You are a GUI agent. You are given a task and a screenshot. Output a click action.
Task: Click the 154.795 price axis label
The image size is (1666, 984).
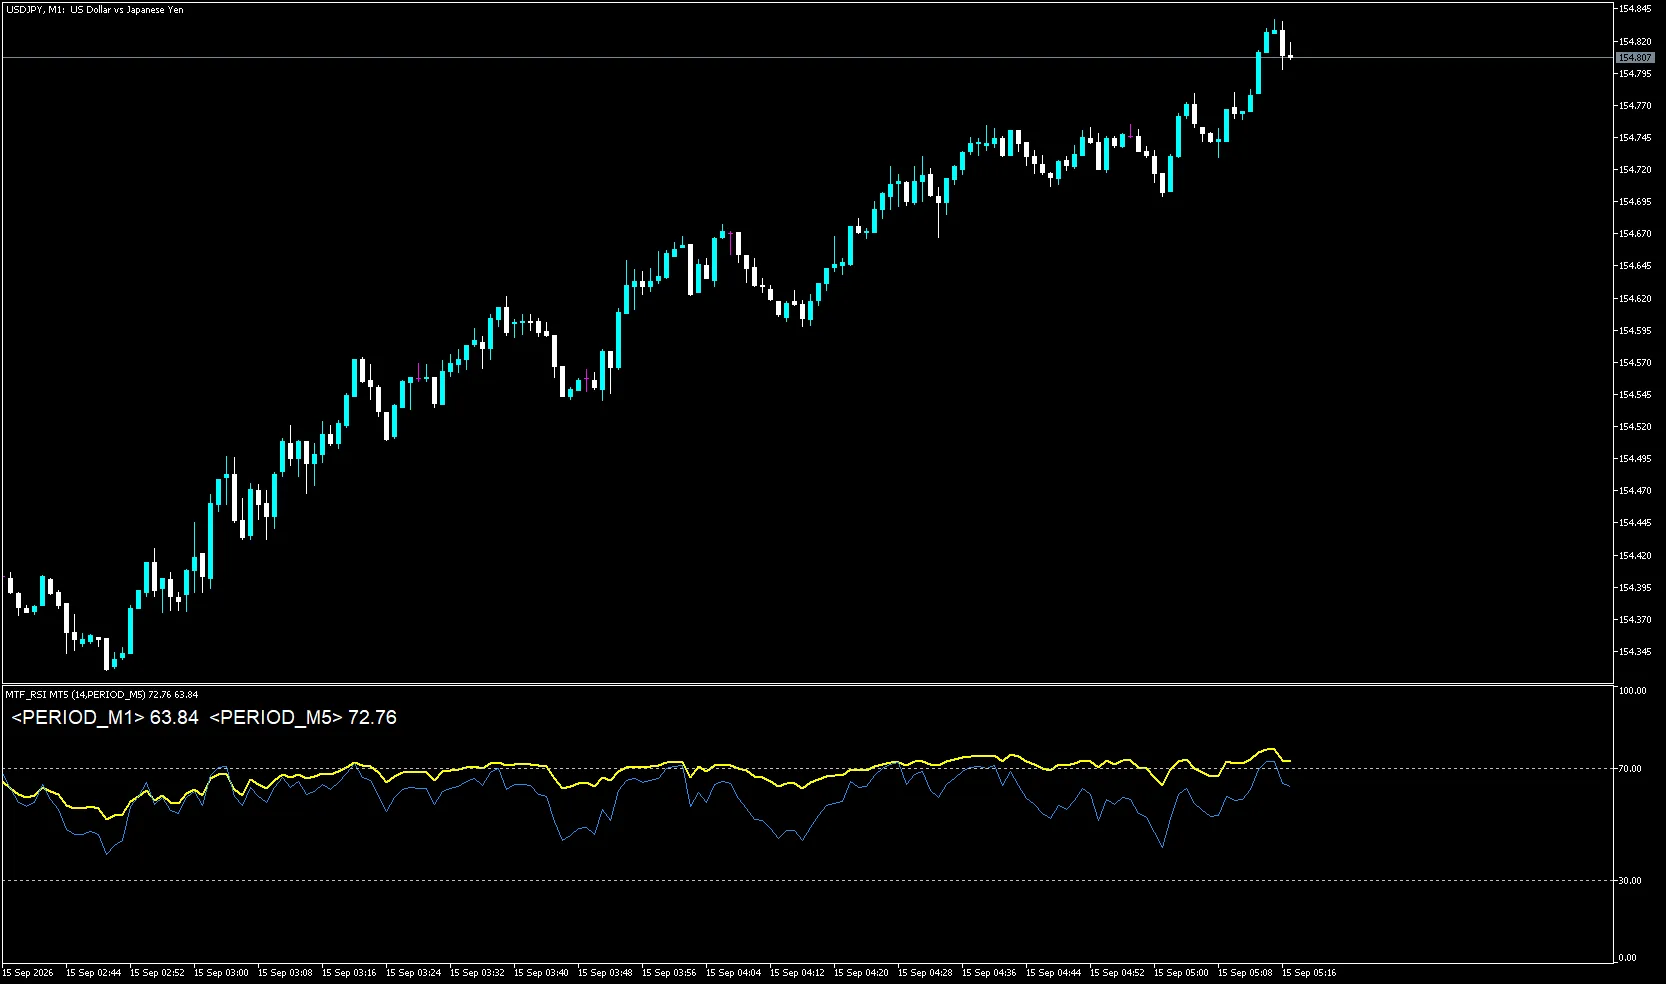[x=1635, y=74]
